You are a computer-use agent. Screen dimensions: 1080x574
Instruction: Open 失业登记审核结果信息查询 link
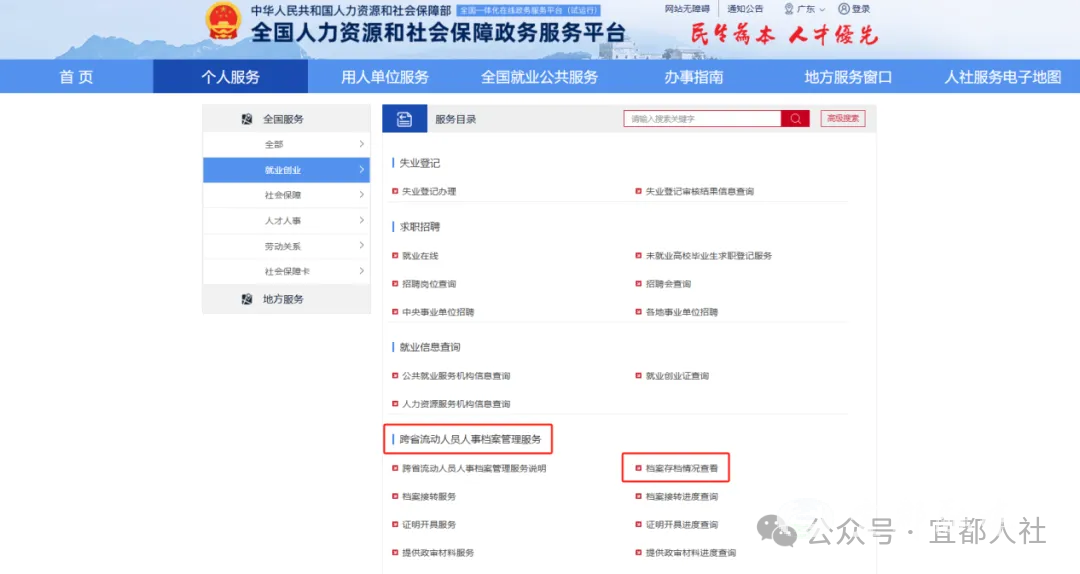click(699, 192)
